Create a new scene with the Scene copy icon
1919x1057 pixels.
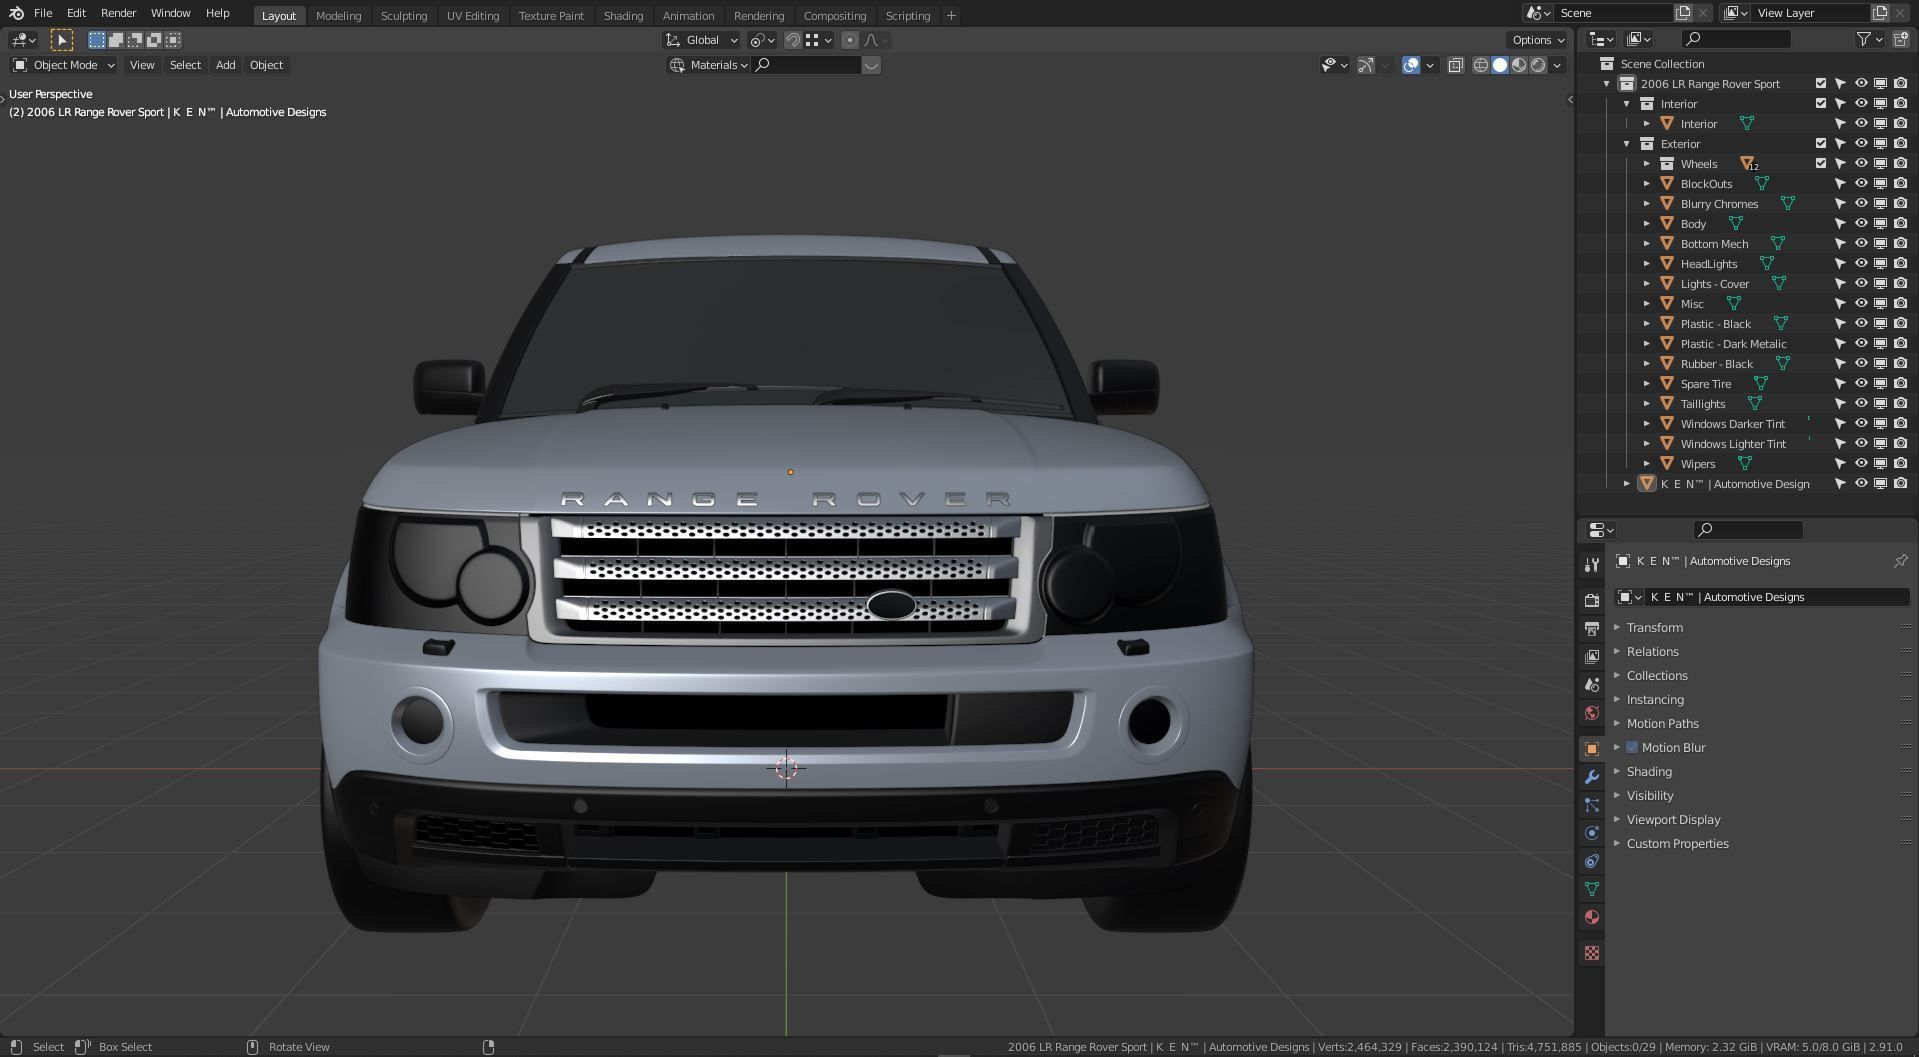1683,13
